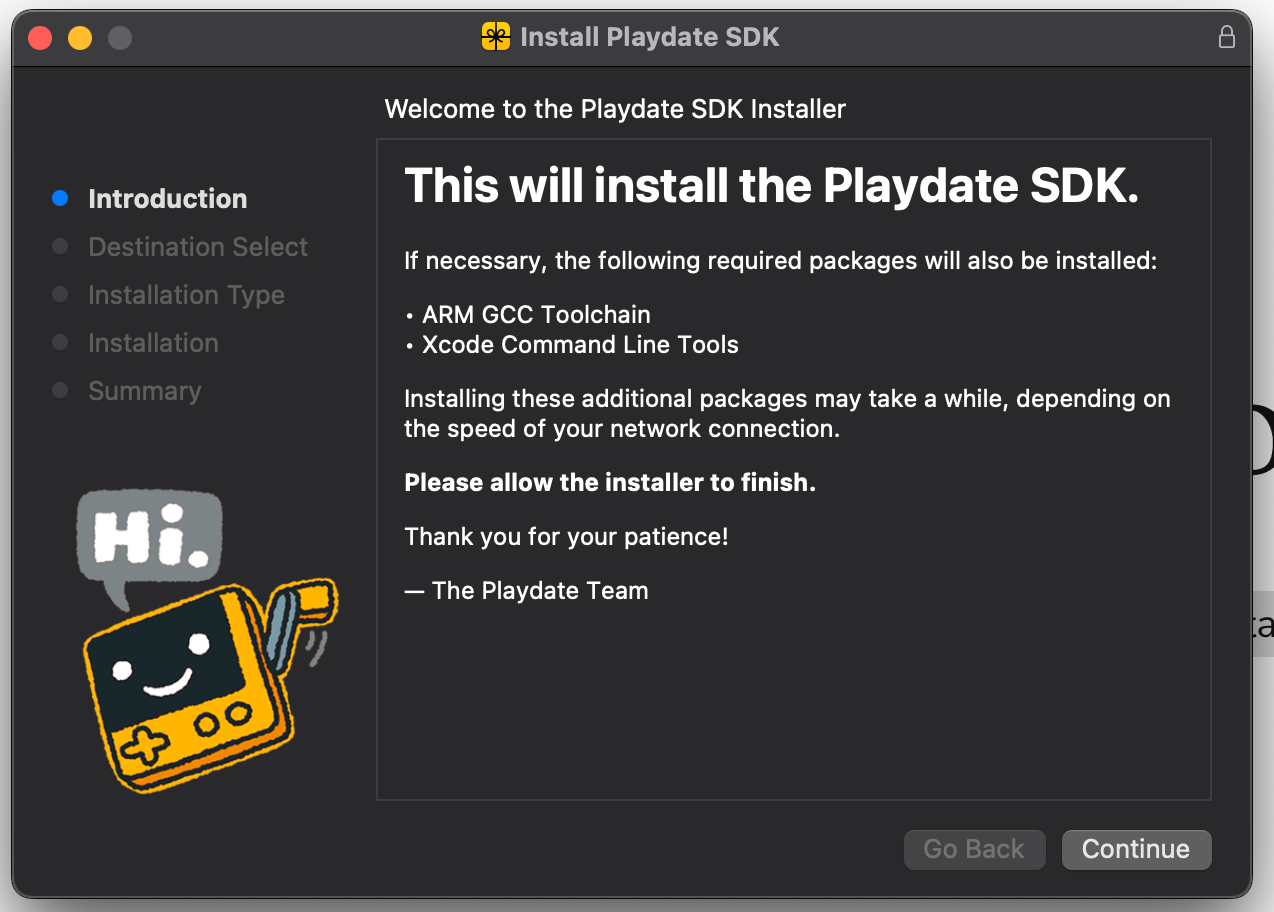Click the 'Hi.' speech bubble graphic
The image size is (1274, 912).
pos(148,535)
